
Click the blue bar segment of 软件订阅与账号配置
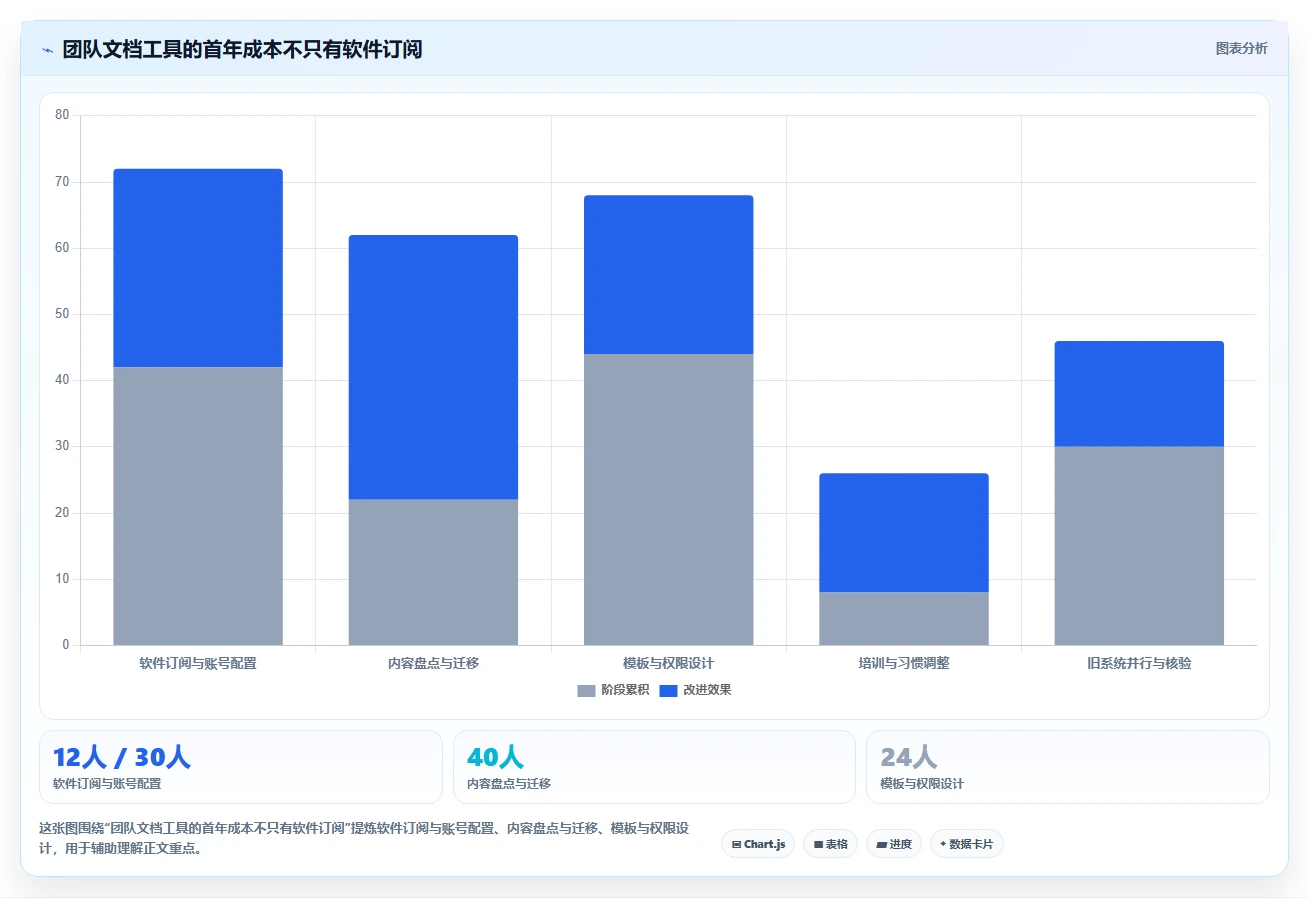tap(198, 268)
